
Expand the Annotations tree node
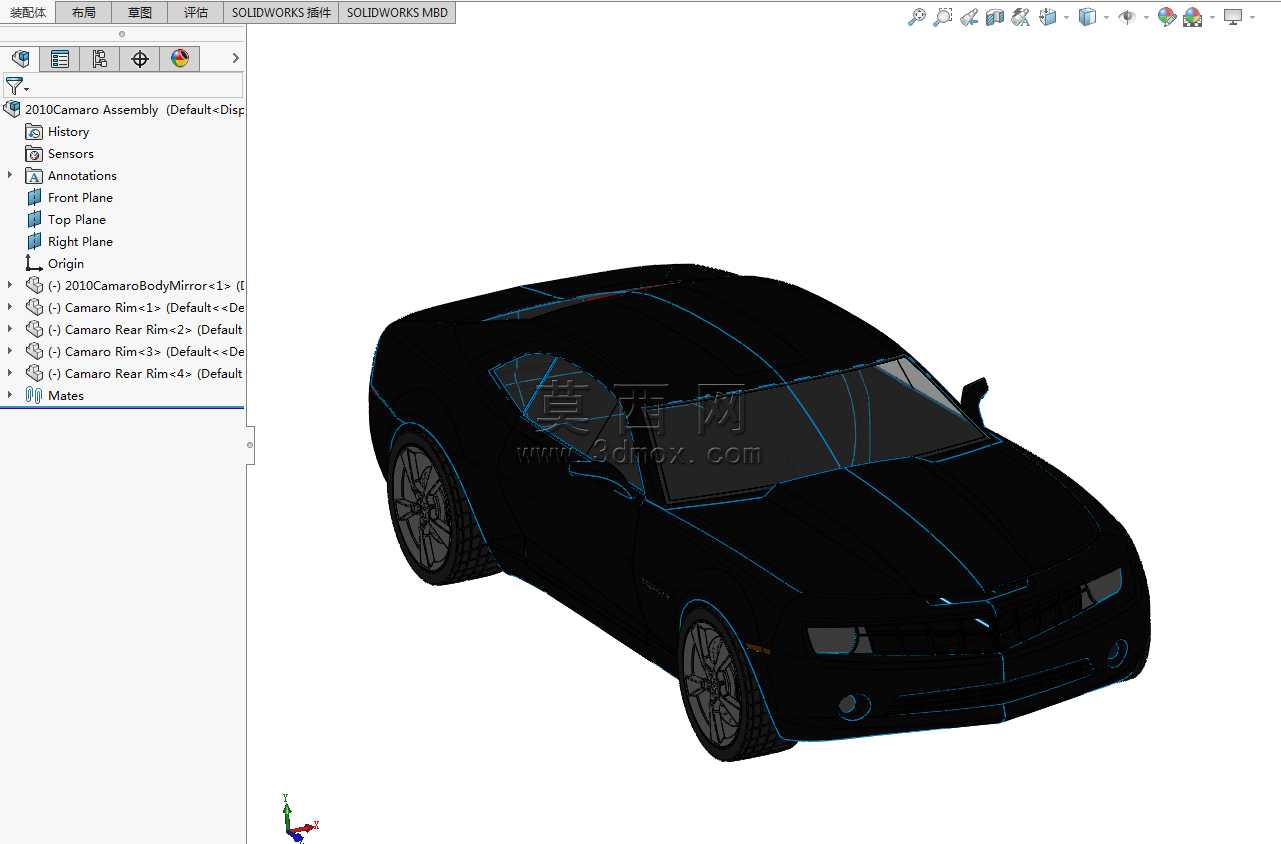click(10, 176)
